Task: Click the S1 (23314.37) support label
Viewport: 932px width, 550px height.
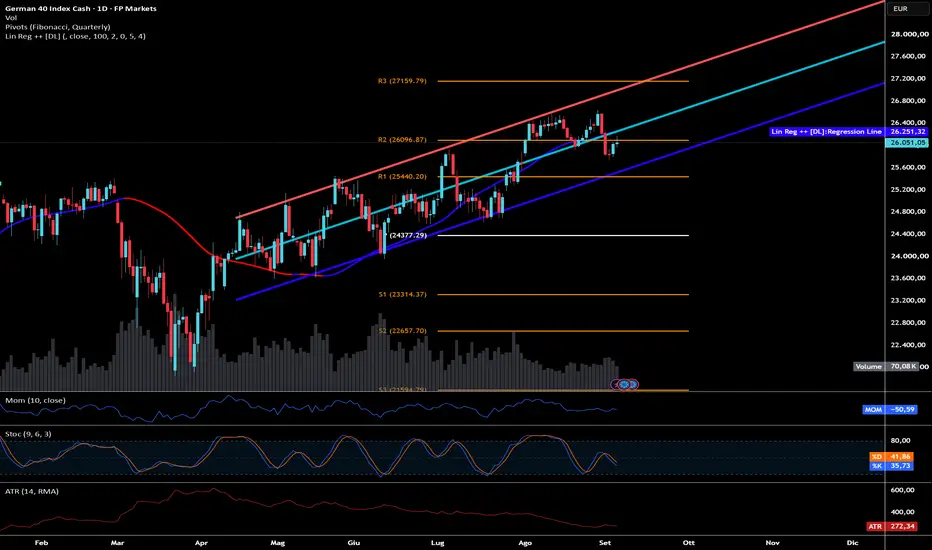Action: click(x=402, y=294)
